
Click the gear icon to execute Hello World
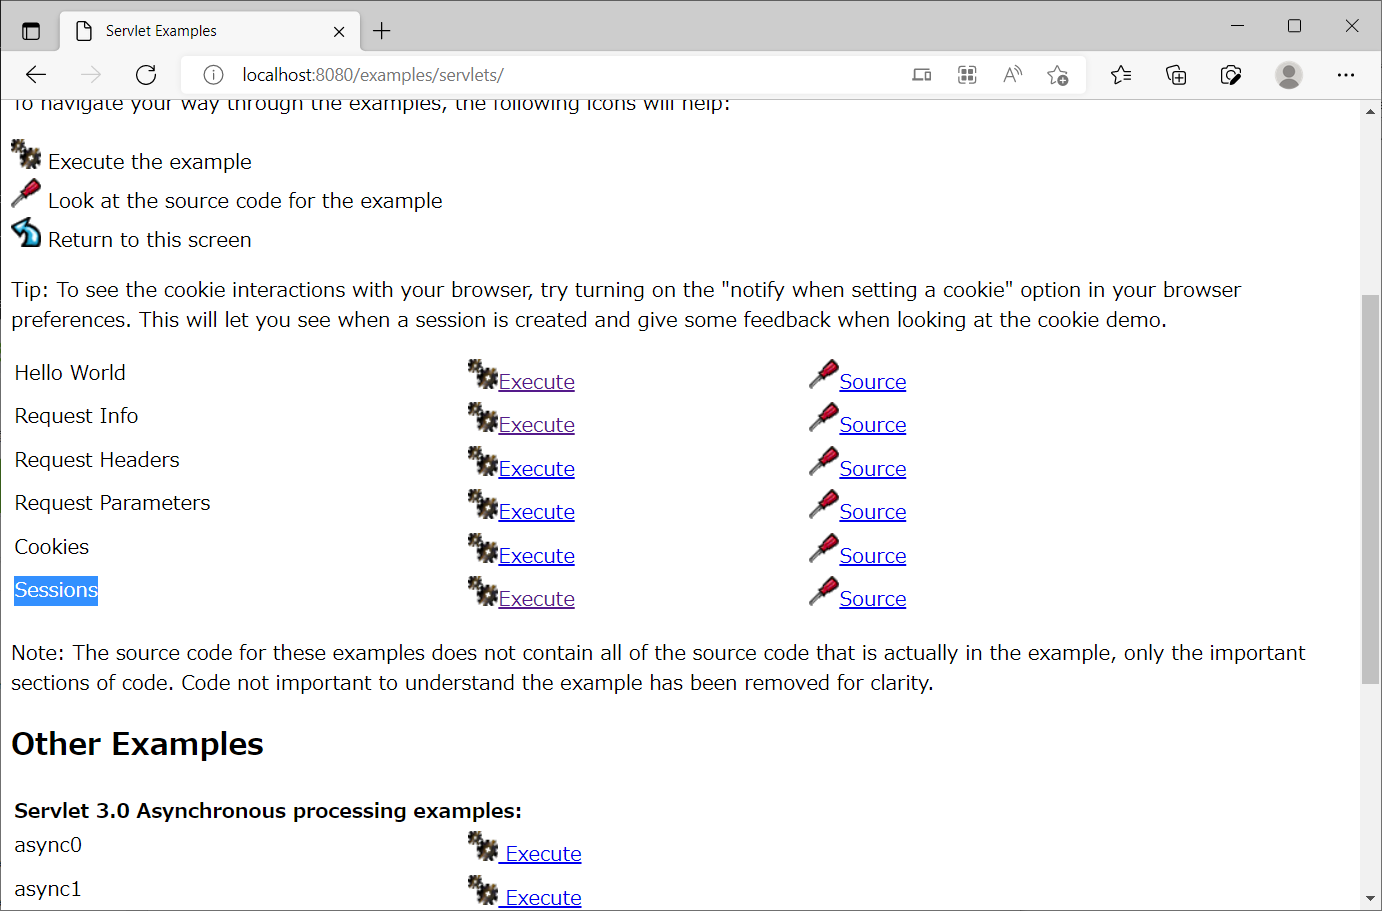click(x=481, y=374)
